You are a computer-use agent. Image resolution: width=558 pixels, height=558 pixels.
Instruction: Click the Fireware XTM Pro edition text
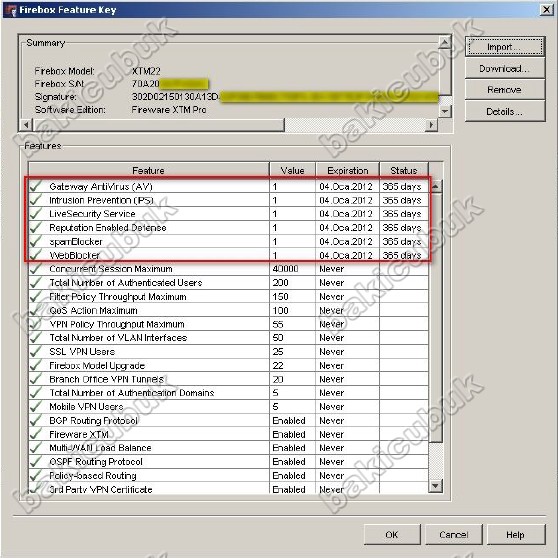pyautogui.click(x=169, y=110)
